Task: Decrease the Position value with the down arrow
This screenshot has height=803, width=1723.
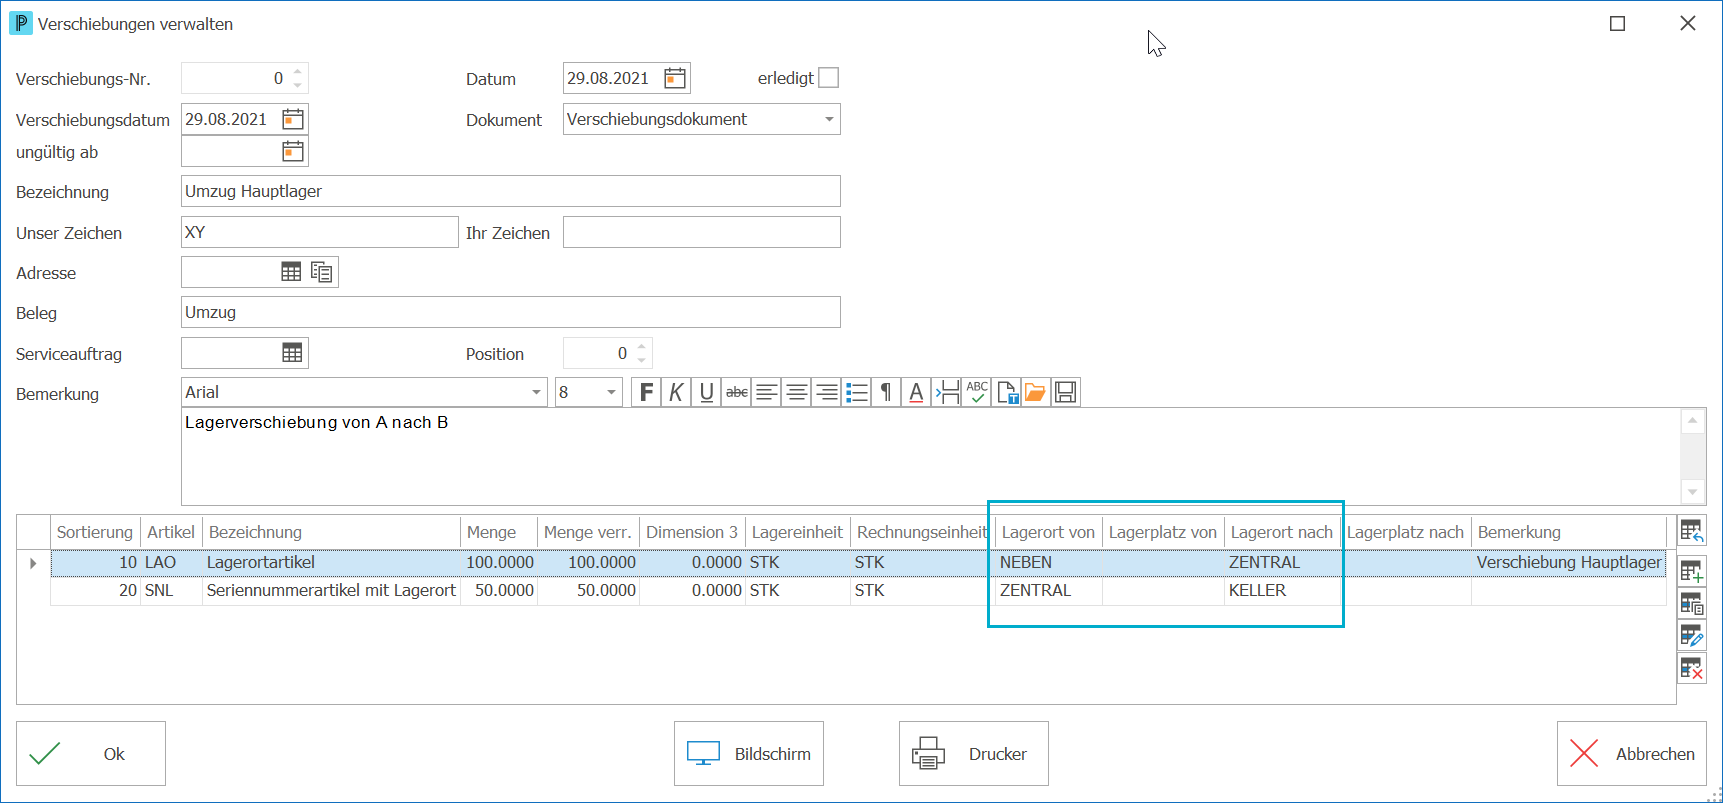Action: coord(642,360)
